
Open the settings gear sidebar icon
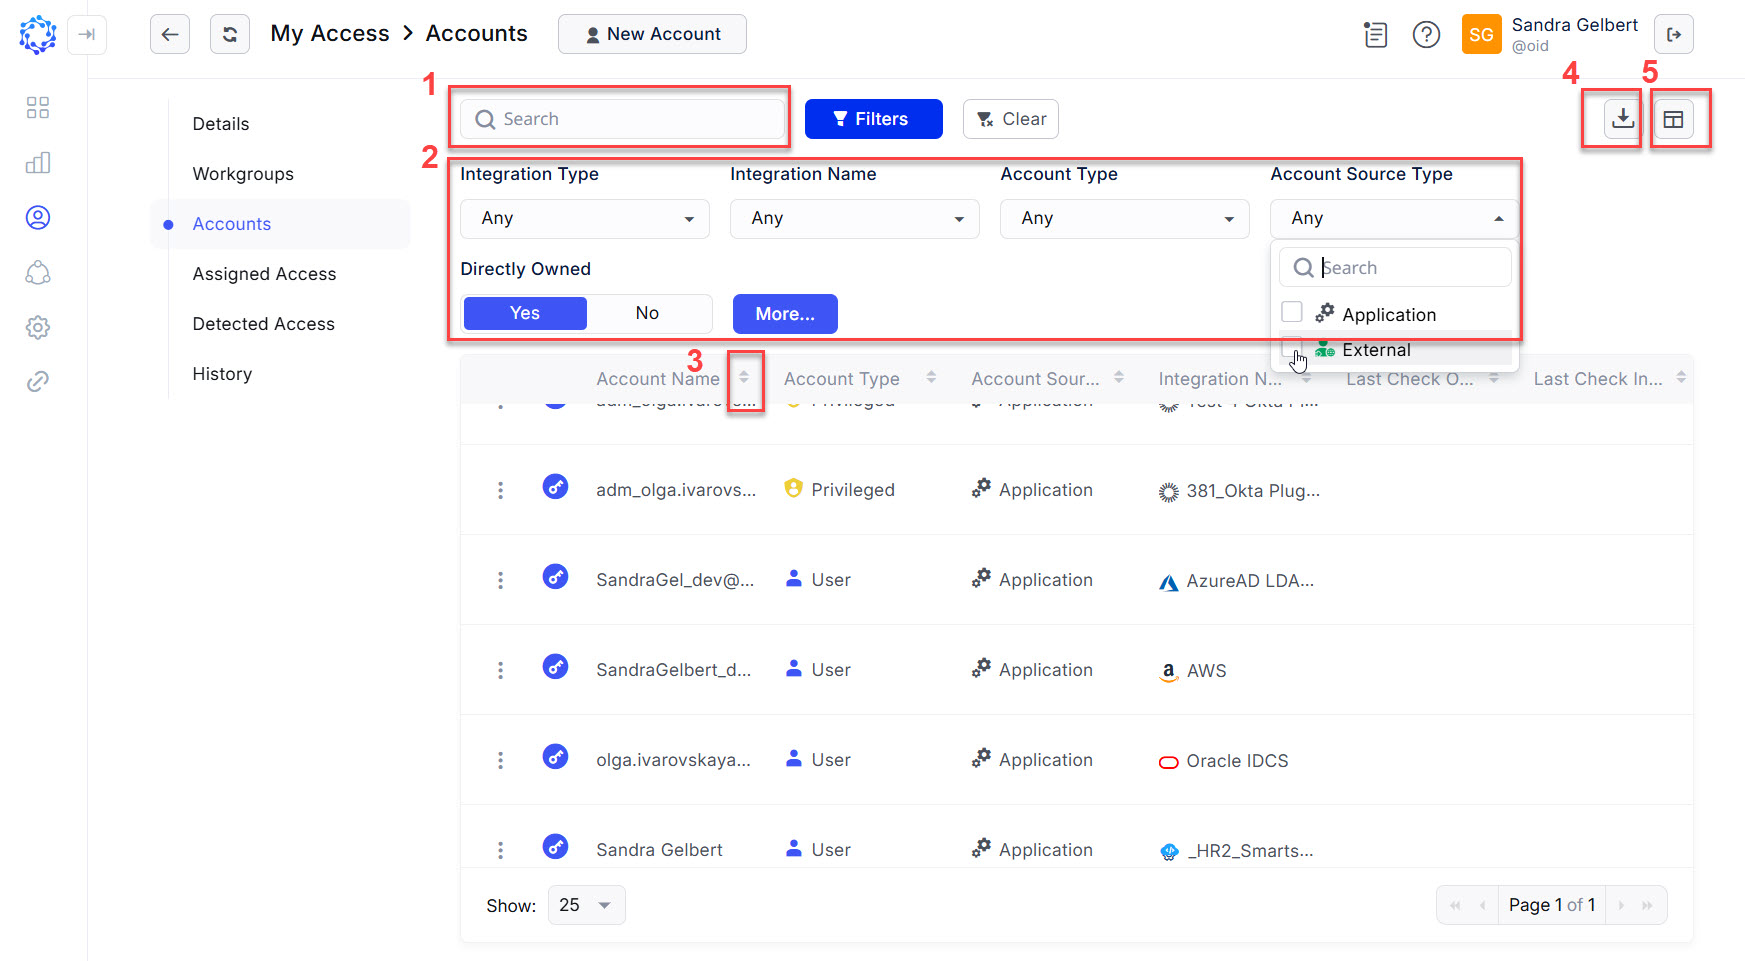click(38, 327)
